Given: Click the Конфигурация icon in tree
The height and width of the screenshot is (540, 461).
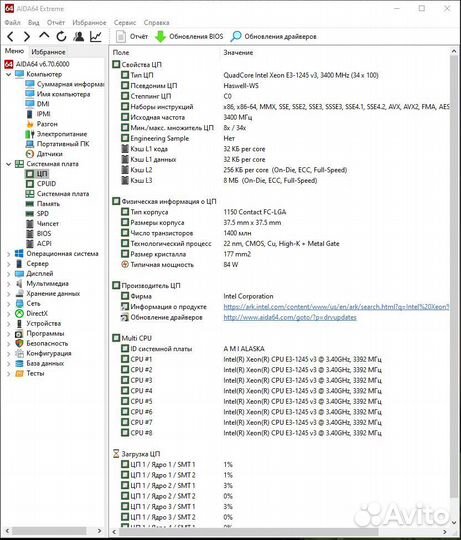Looking at the screenshot, I should 20,354.
